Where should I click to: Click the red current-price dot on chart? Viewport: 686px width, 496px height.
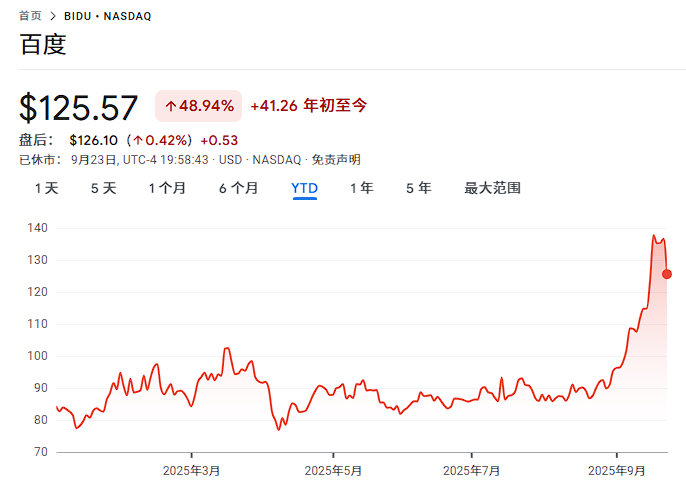(x=667, y=274)
